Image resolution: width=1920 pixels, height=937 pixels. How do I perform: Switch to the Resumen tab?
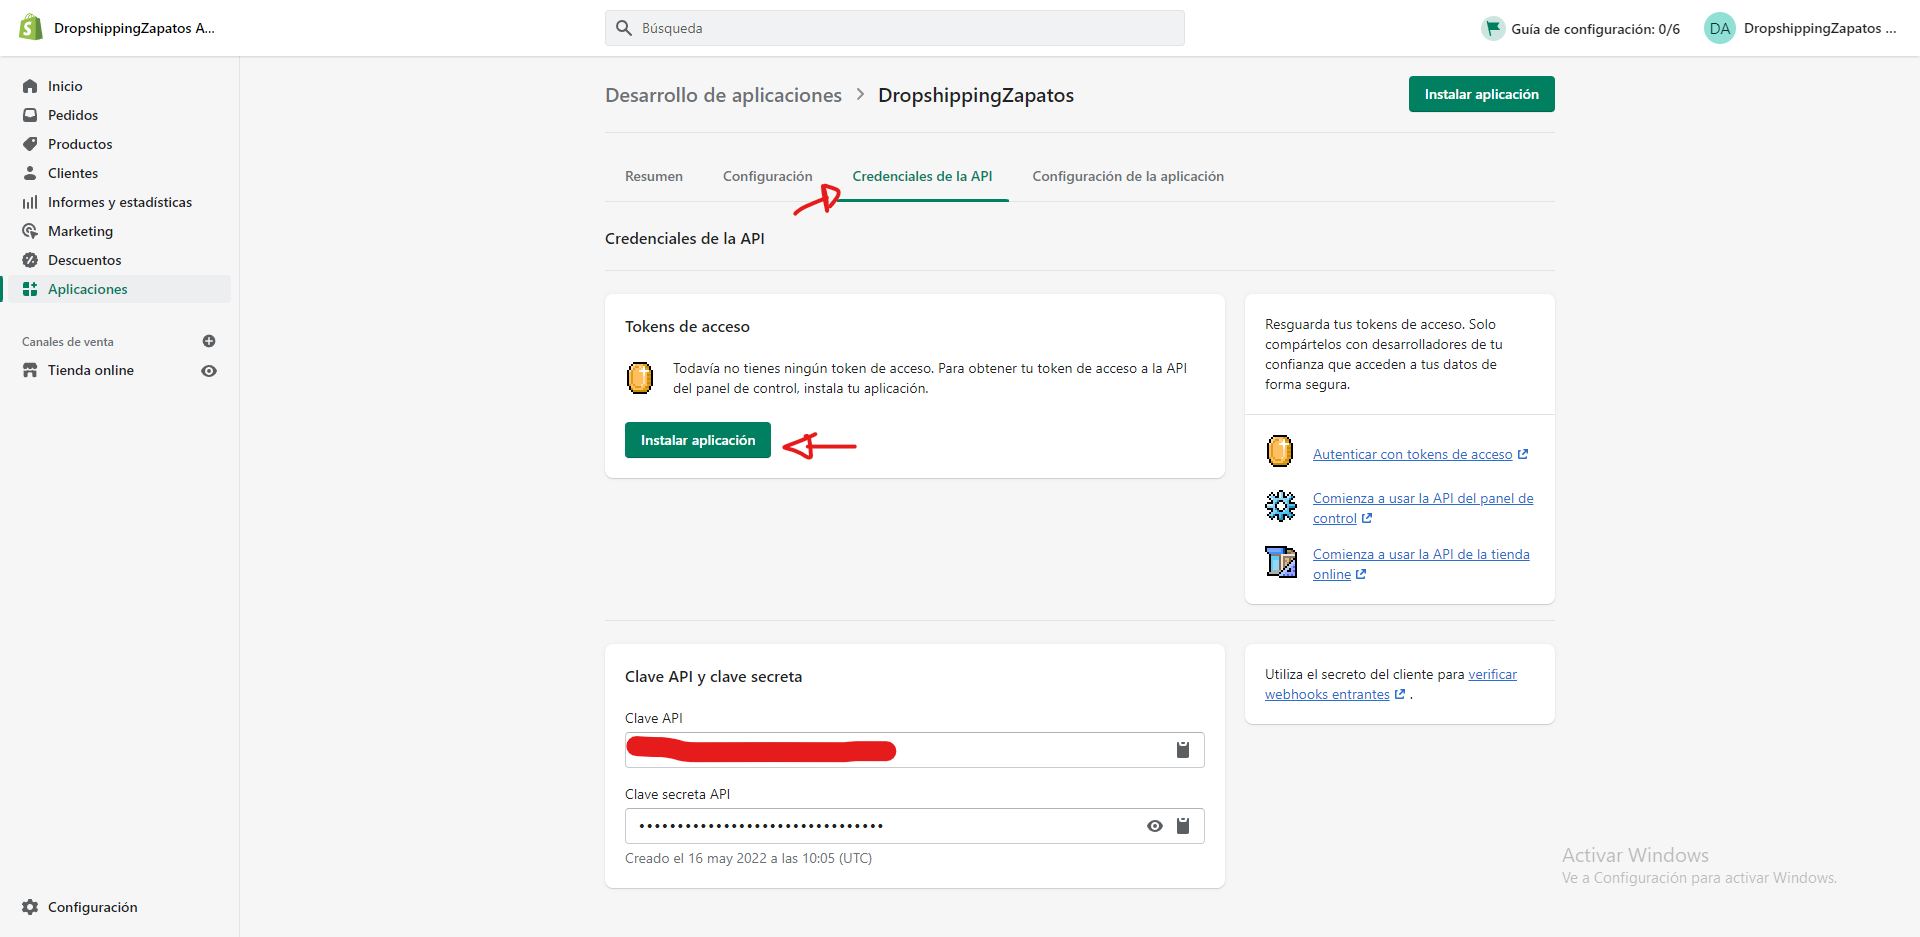(x=654, y=176)
